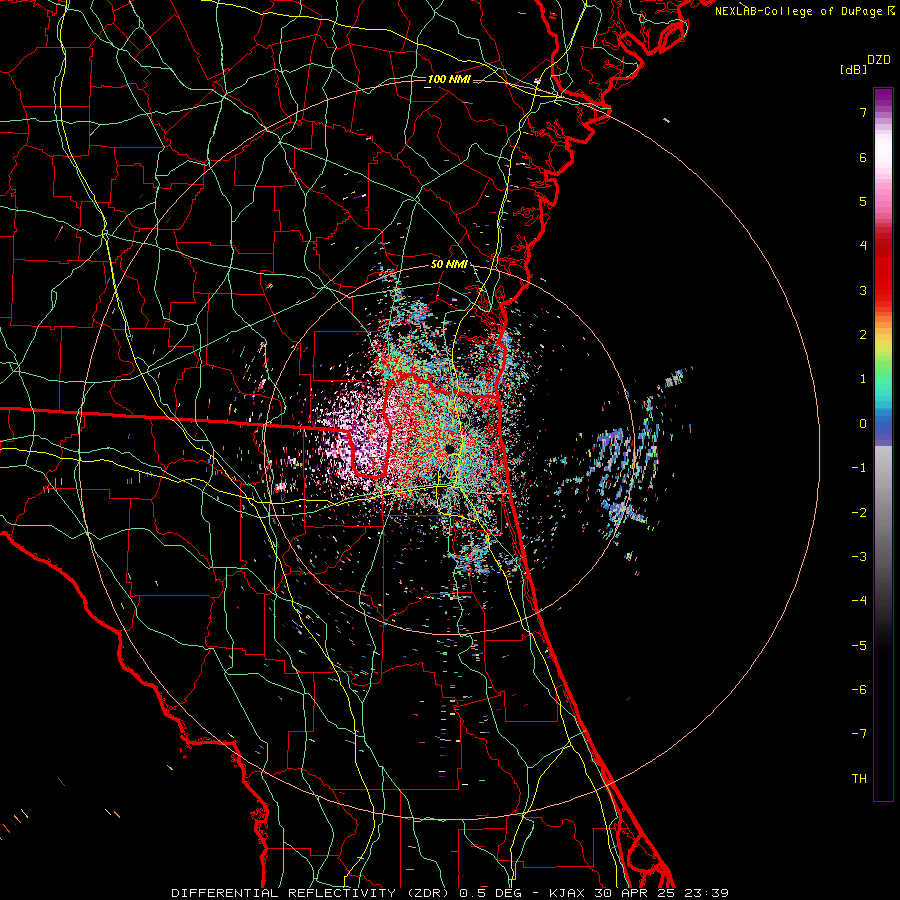Click the -2 value on the scale
The height and width of the screenshot is (900, 900).
(x=859, y=512)
